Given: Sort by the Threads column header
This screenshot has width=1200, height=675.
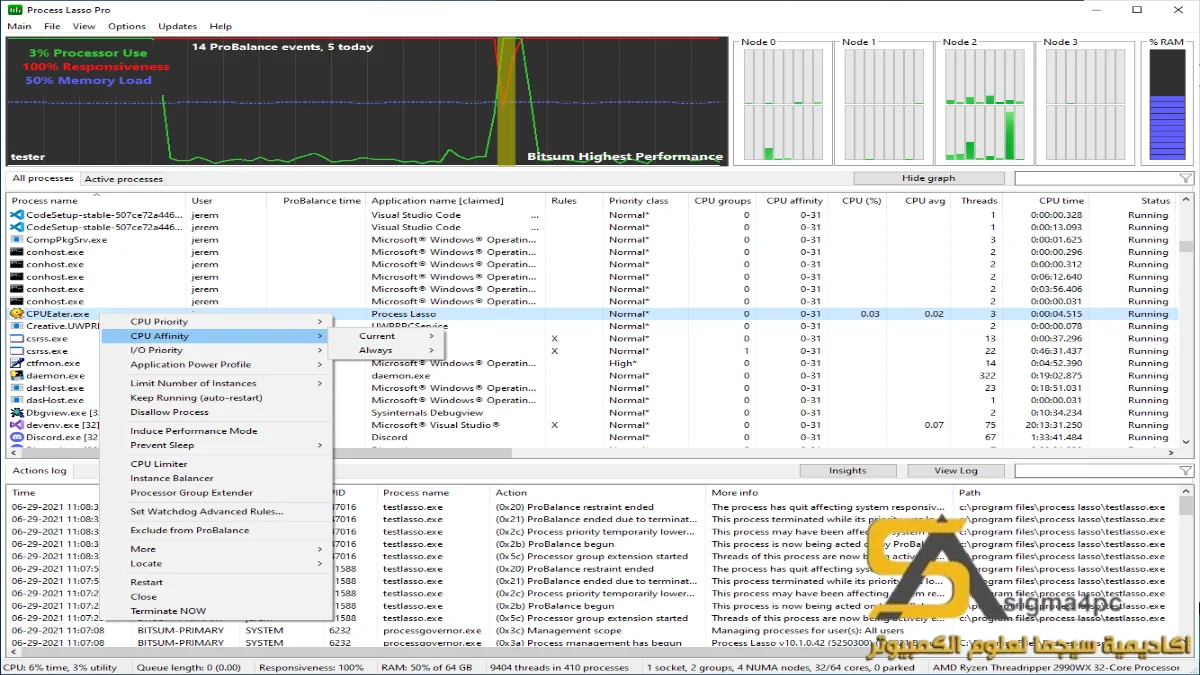Looking at the screenshot, I should 977,201.
